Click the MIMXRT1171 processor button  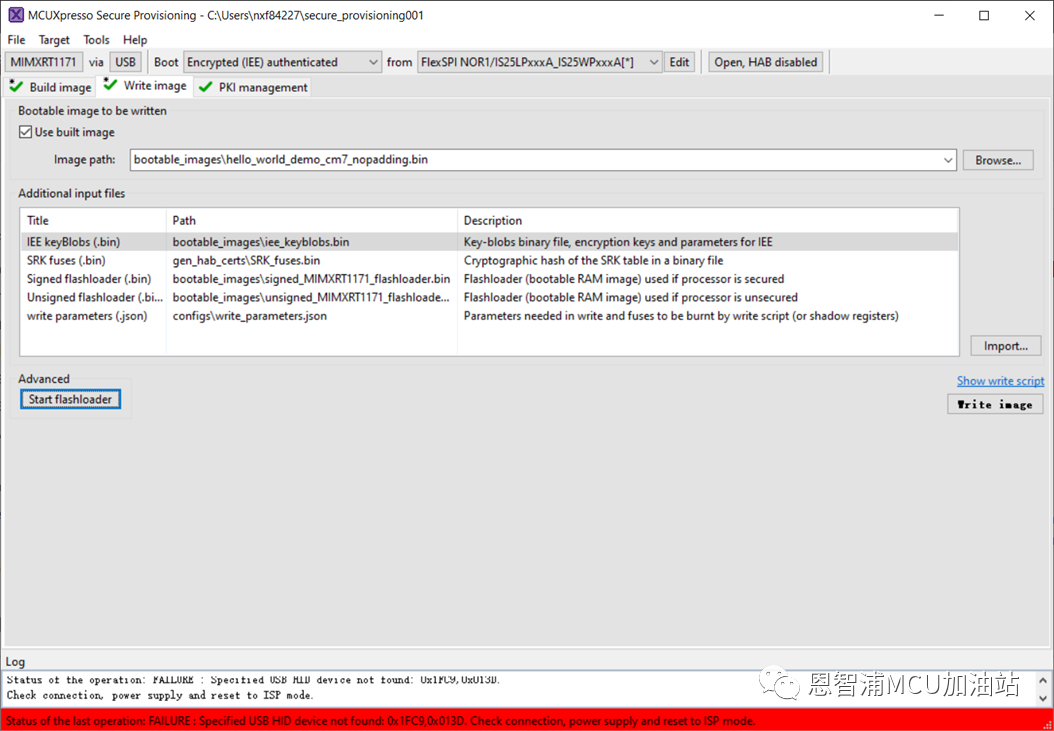coord(44,62)
